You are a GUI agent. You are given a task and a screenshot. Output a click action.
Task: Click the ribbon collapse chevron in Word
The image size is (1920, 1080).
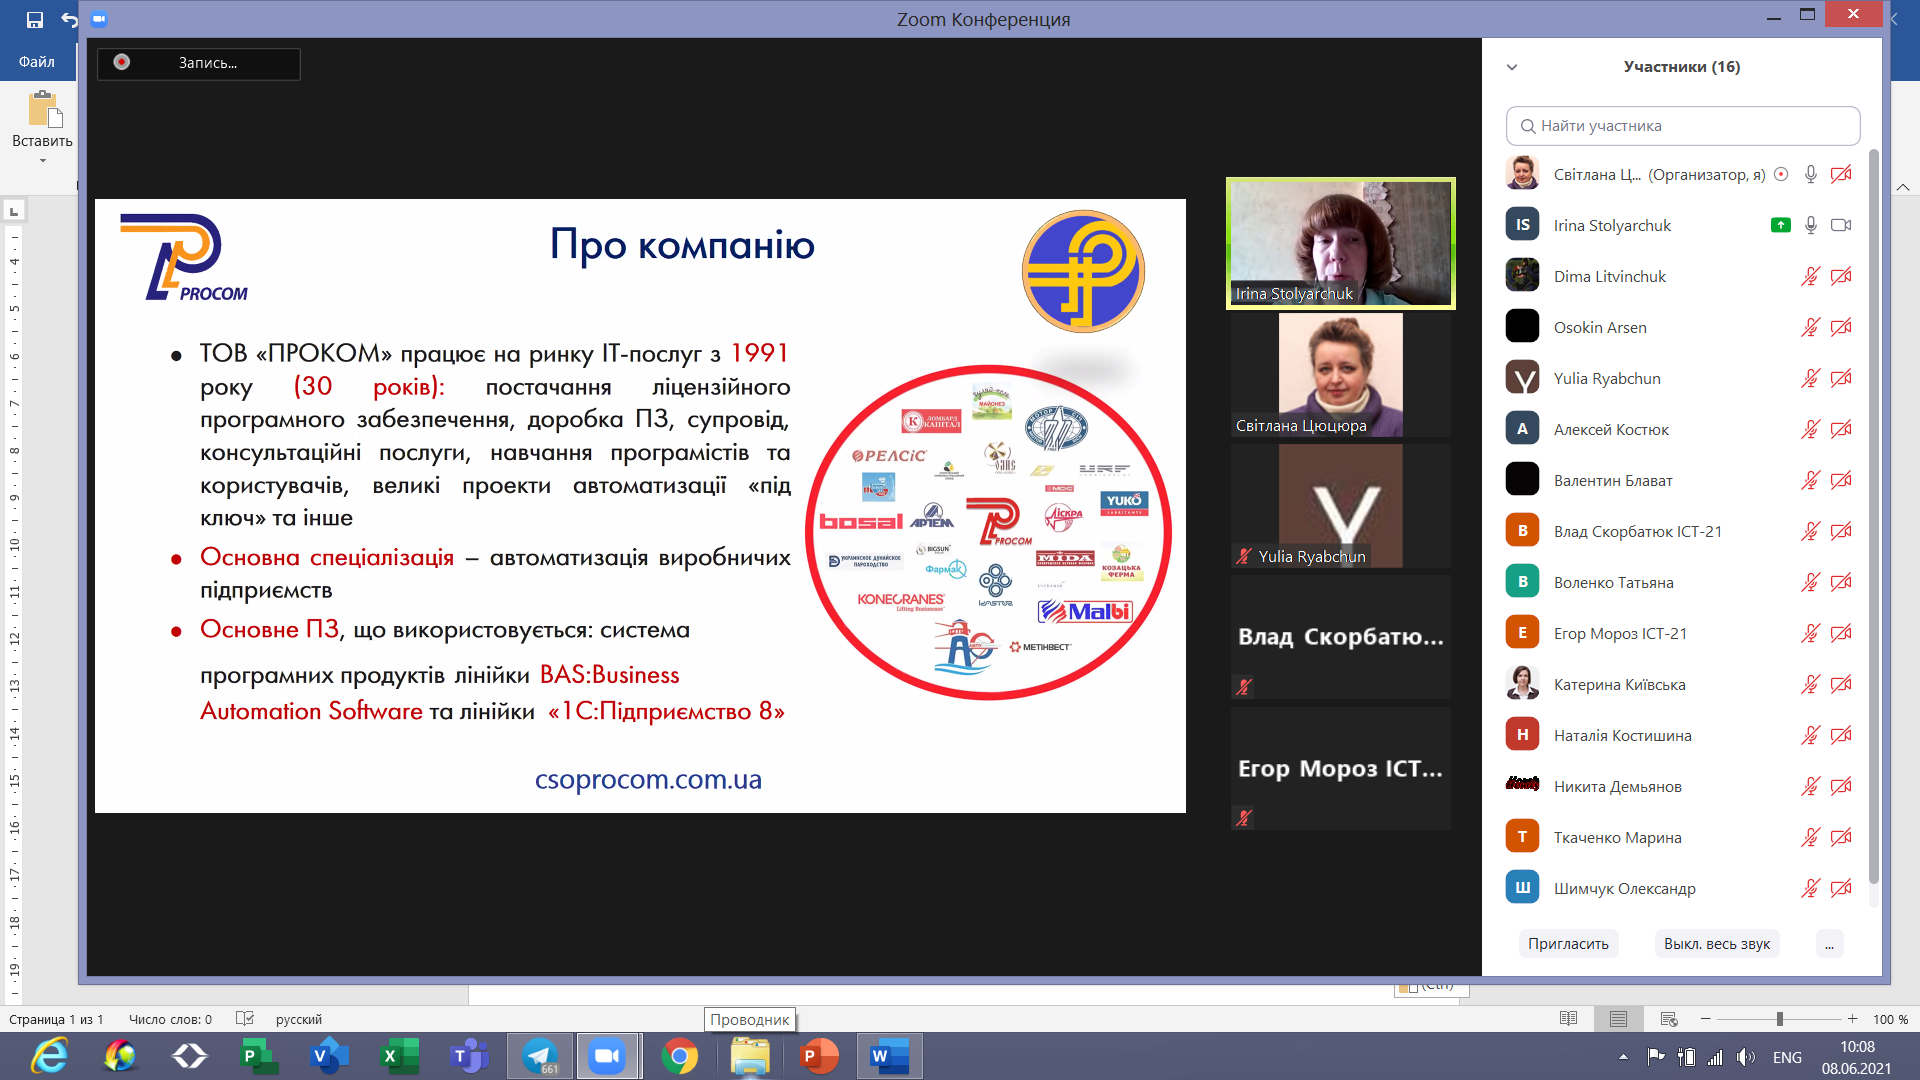coord(1903,187)
